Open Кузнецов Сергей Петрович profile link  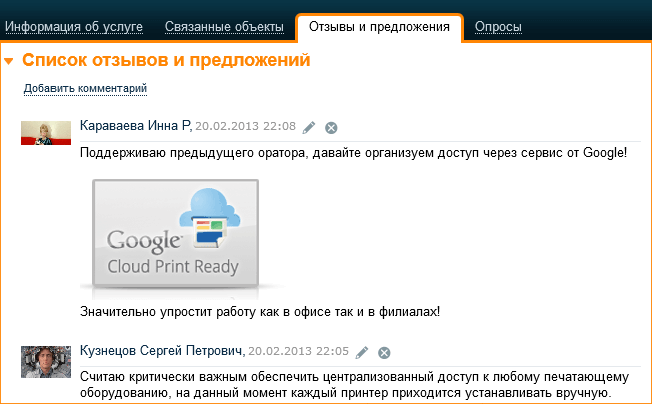coord(162,351)
